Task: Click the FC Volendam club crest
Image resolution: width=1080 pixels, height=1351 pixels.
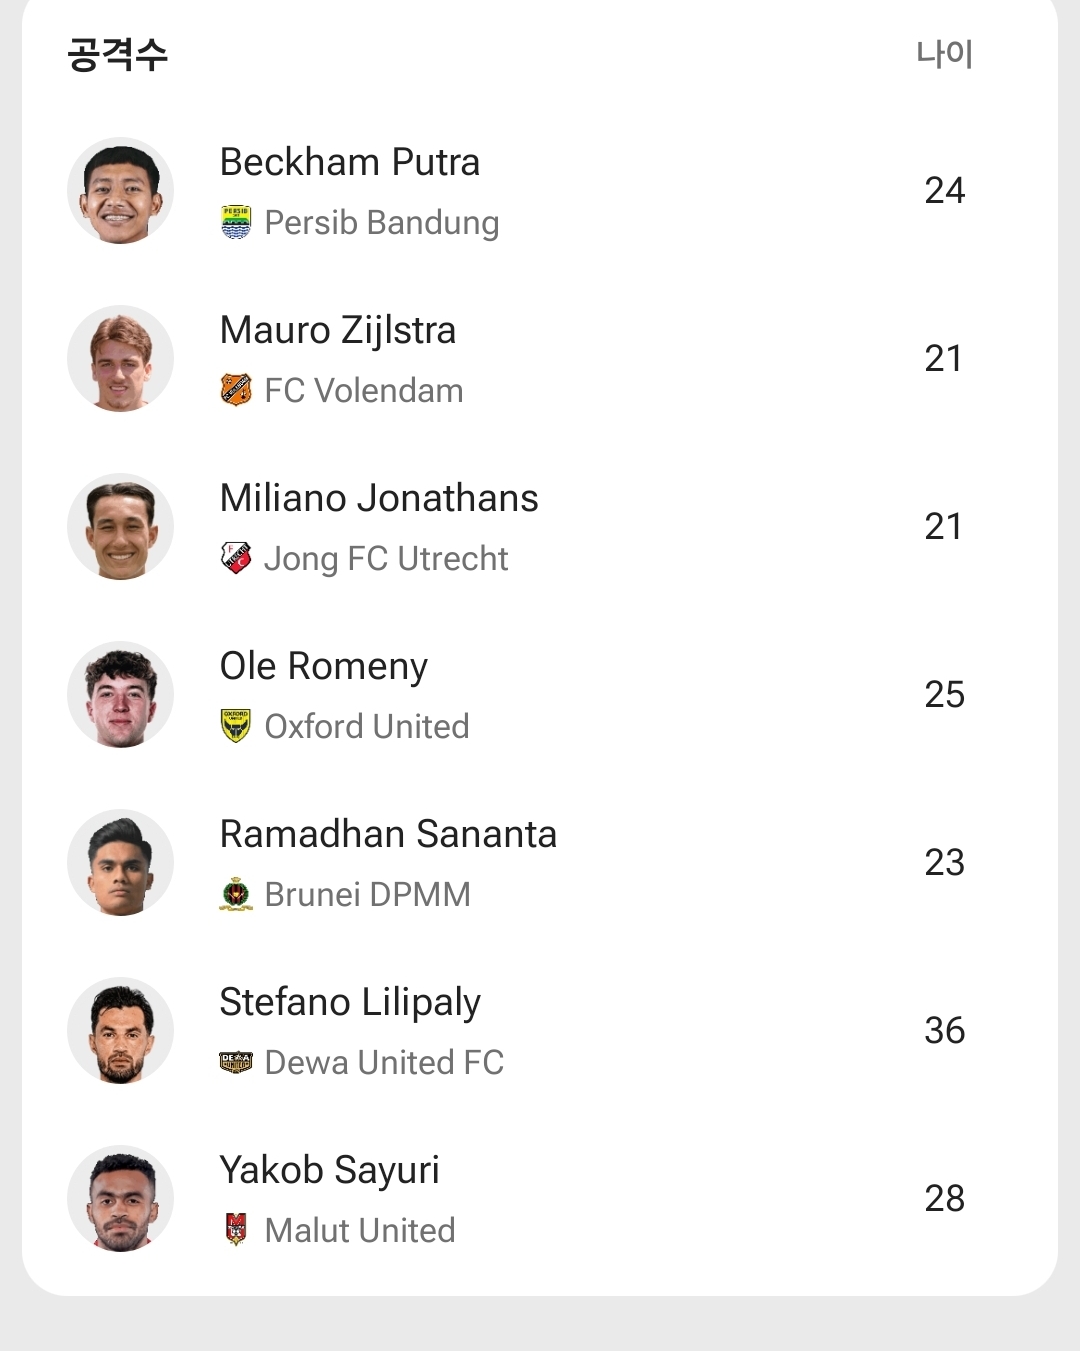Action: (236, 390)
